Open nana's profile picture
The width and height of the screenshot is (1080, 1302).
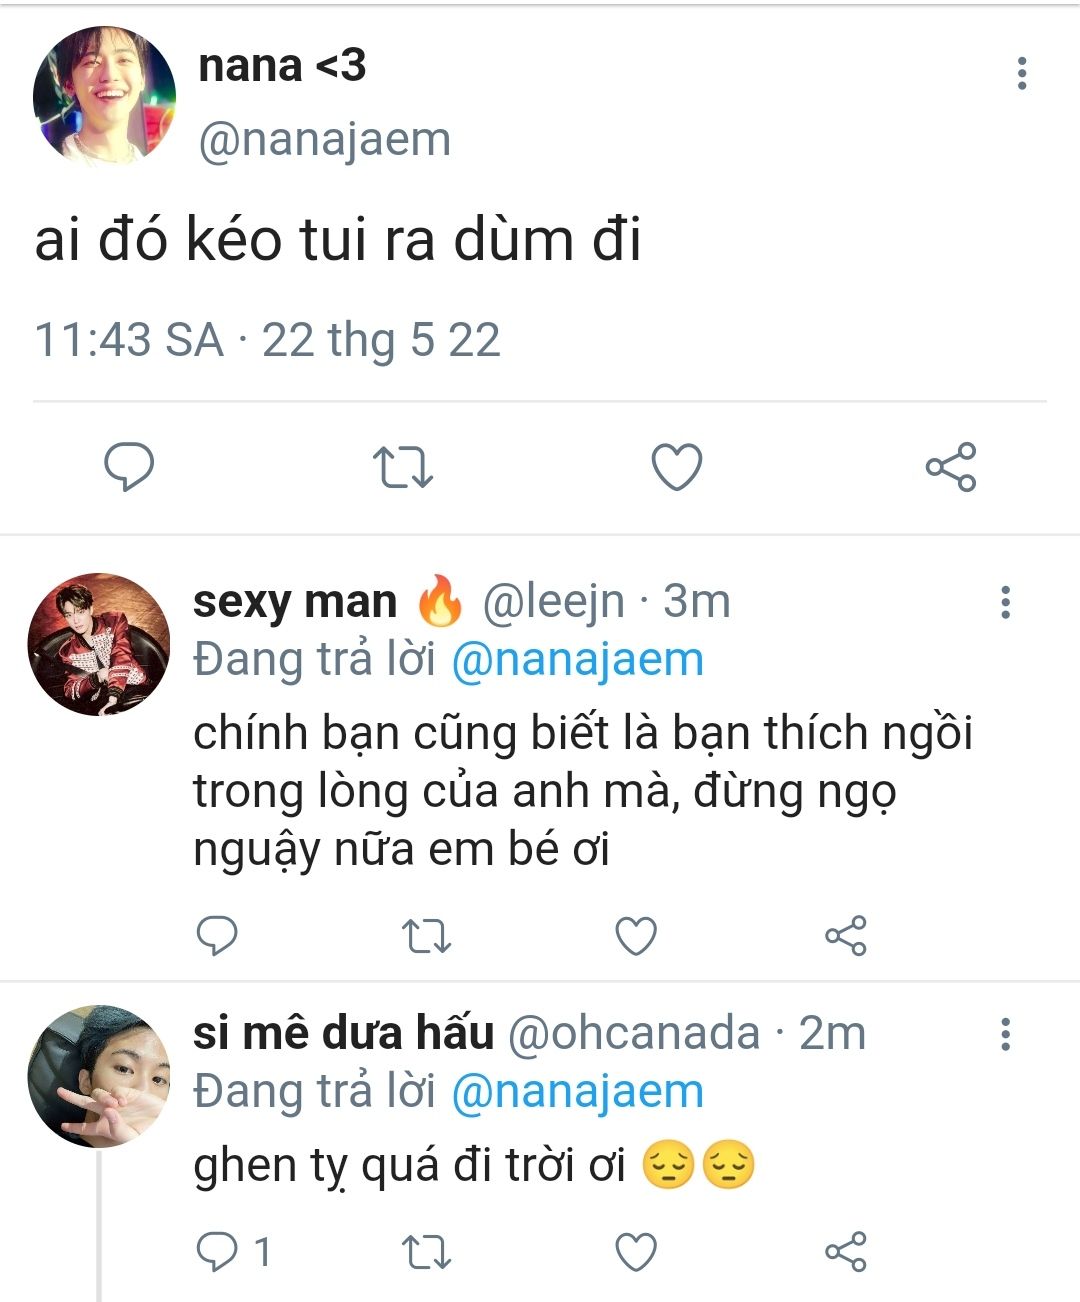coord(104,97)
